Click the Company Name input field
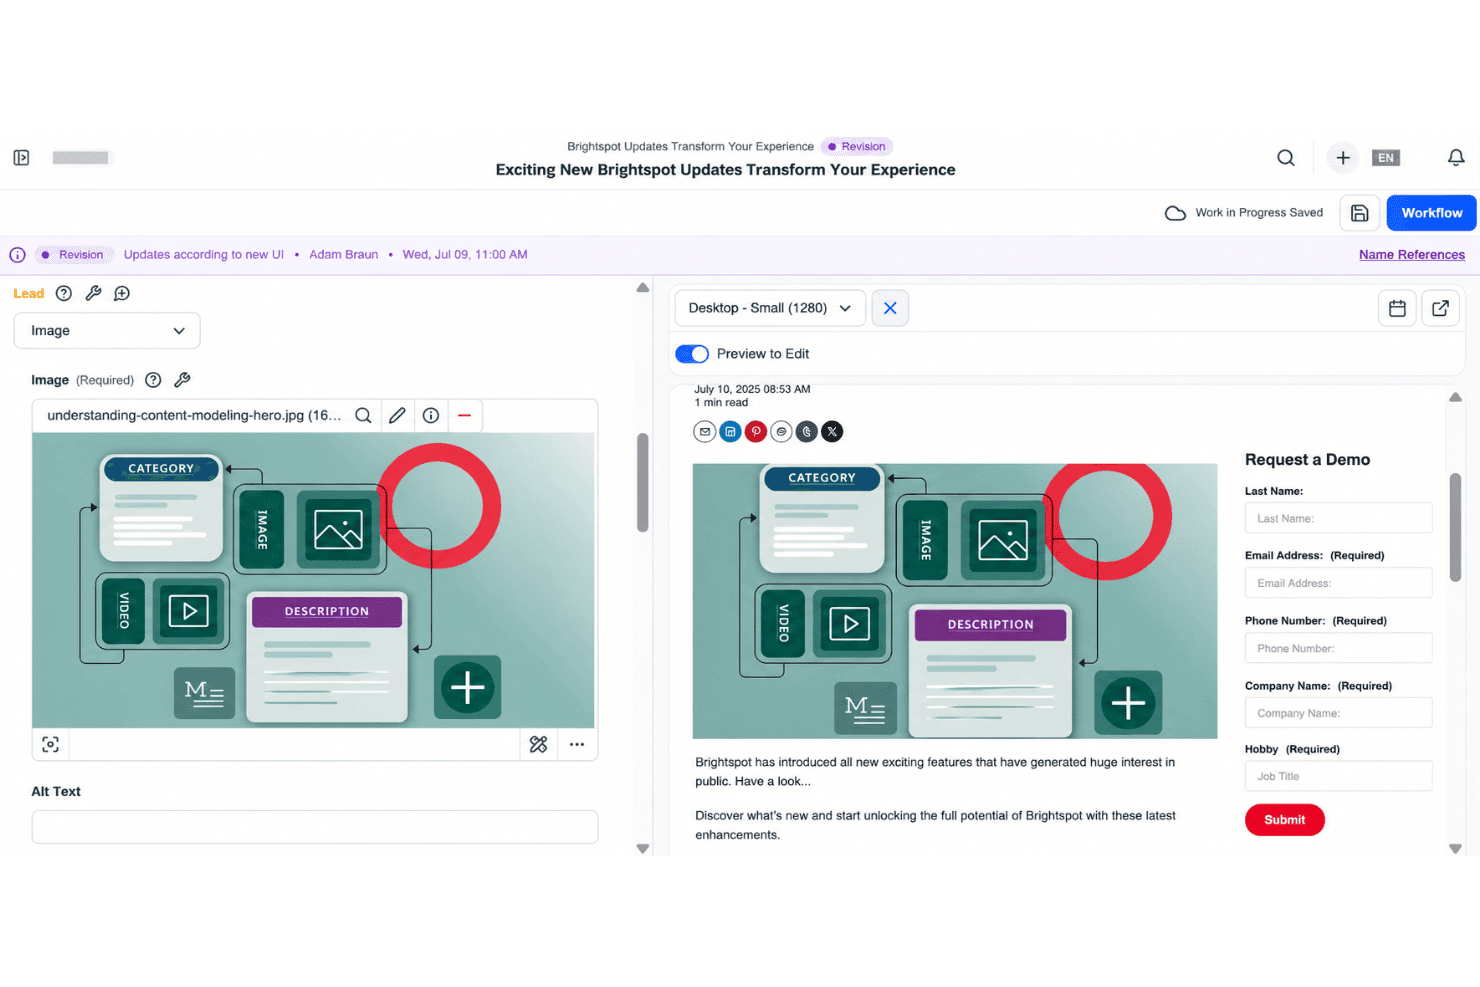The height and width of the screenshot is (987, 1480). click(1338, 713)
